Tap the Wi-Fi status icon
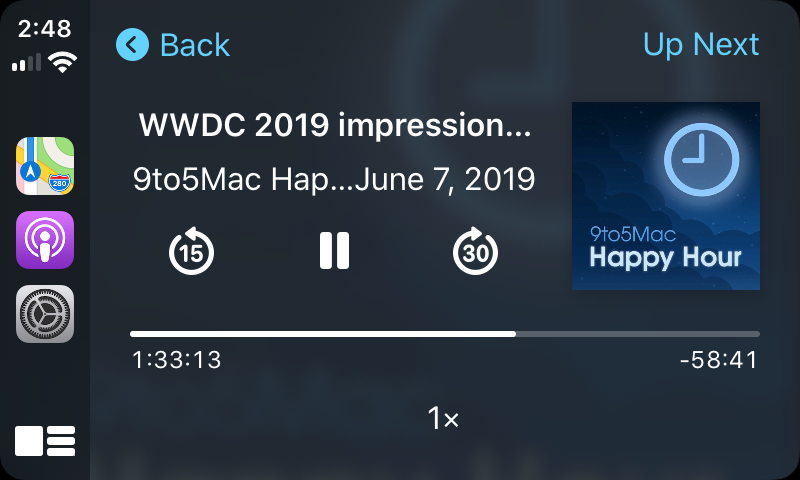800x480 pixels. (x=62, y=62)
